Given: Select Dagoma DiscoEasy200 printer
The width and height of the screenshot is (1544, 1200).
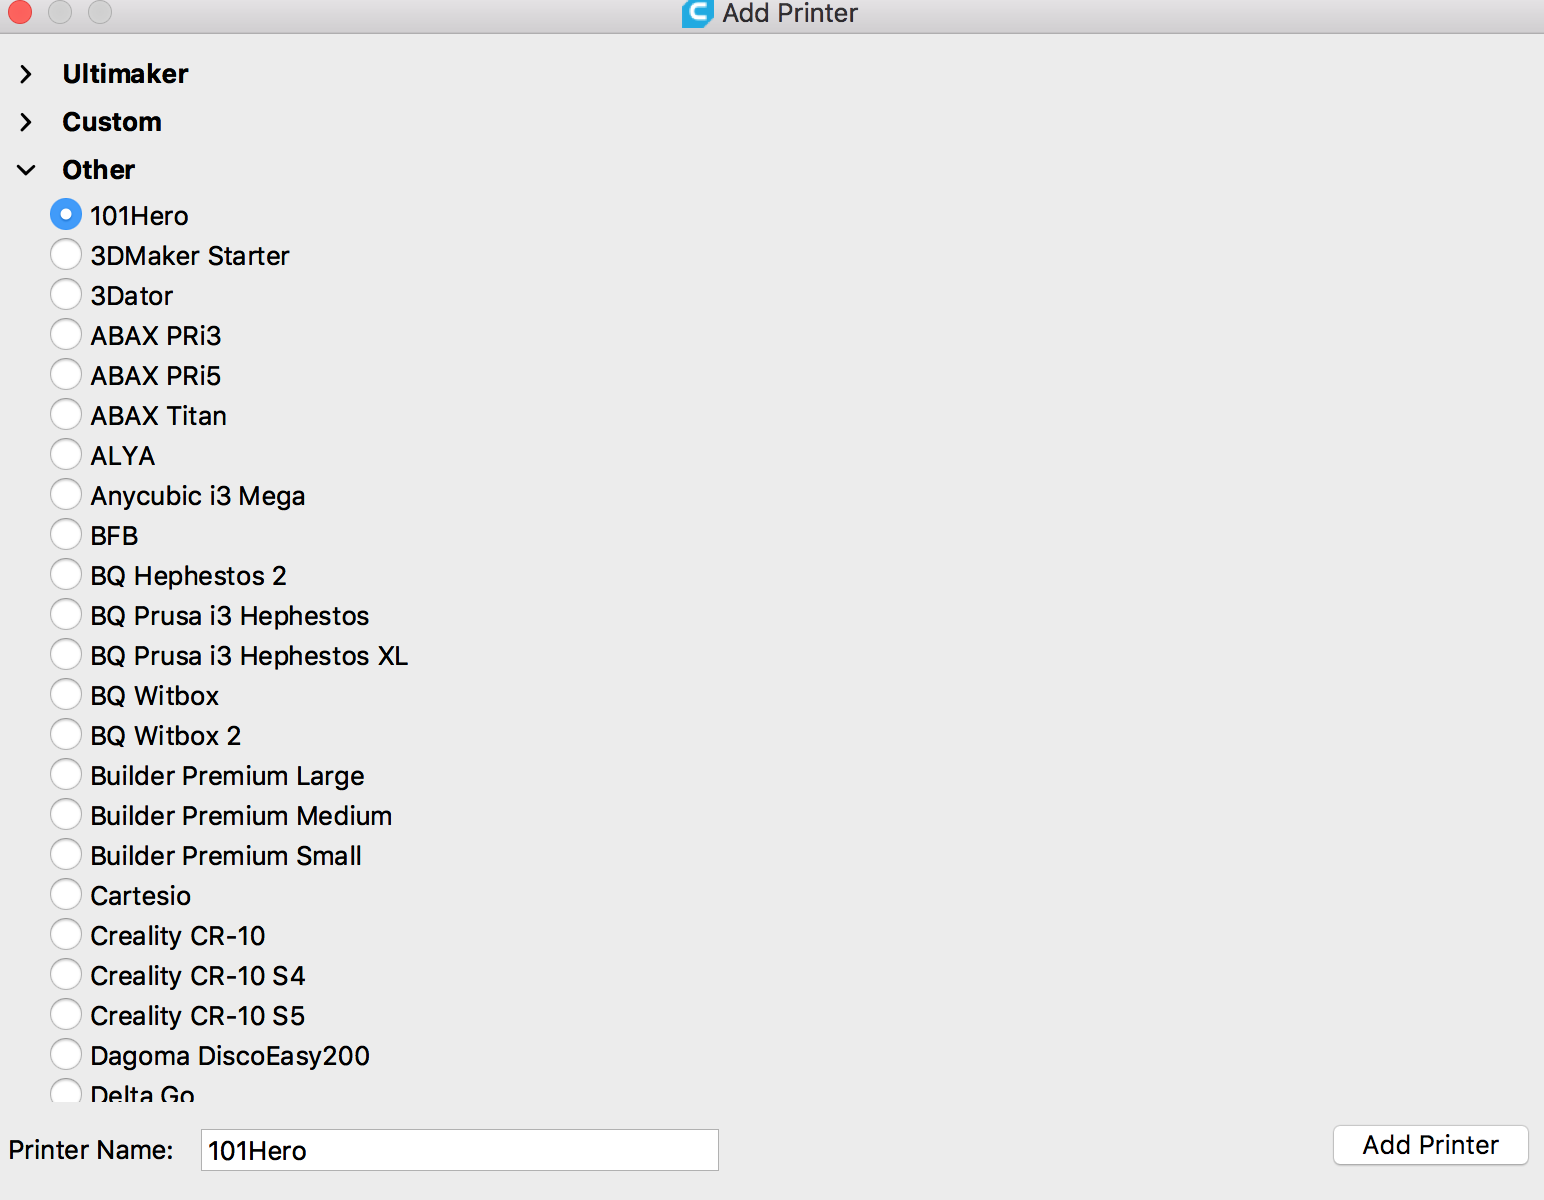Looking at the screenshot, I should coord(66,1055).
